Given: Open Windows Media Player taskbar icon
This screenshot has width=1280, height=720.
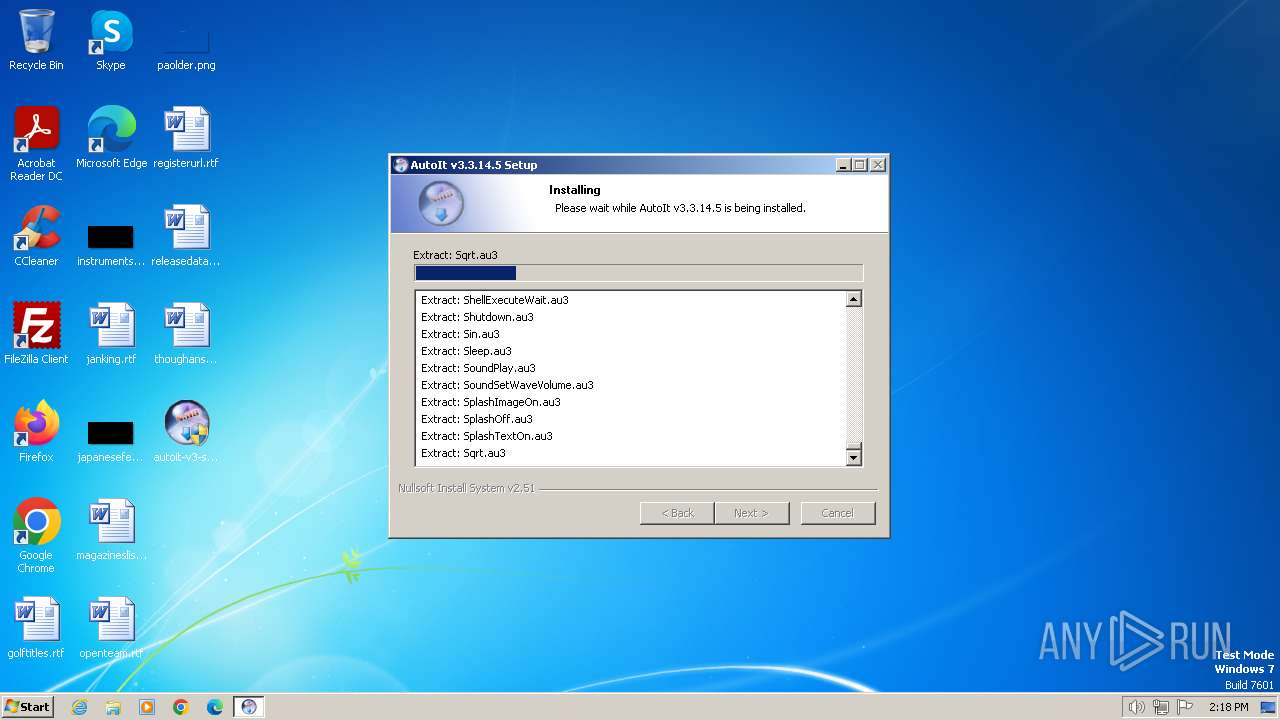Looking at the screenshot, I should click(x=147, y=707).
